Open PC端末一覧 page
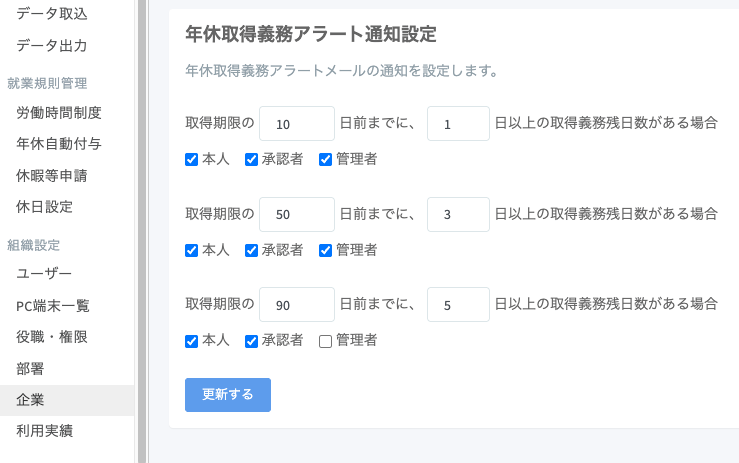The height and width of the screenshot is (463, 739). click(x=53, y=305)
